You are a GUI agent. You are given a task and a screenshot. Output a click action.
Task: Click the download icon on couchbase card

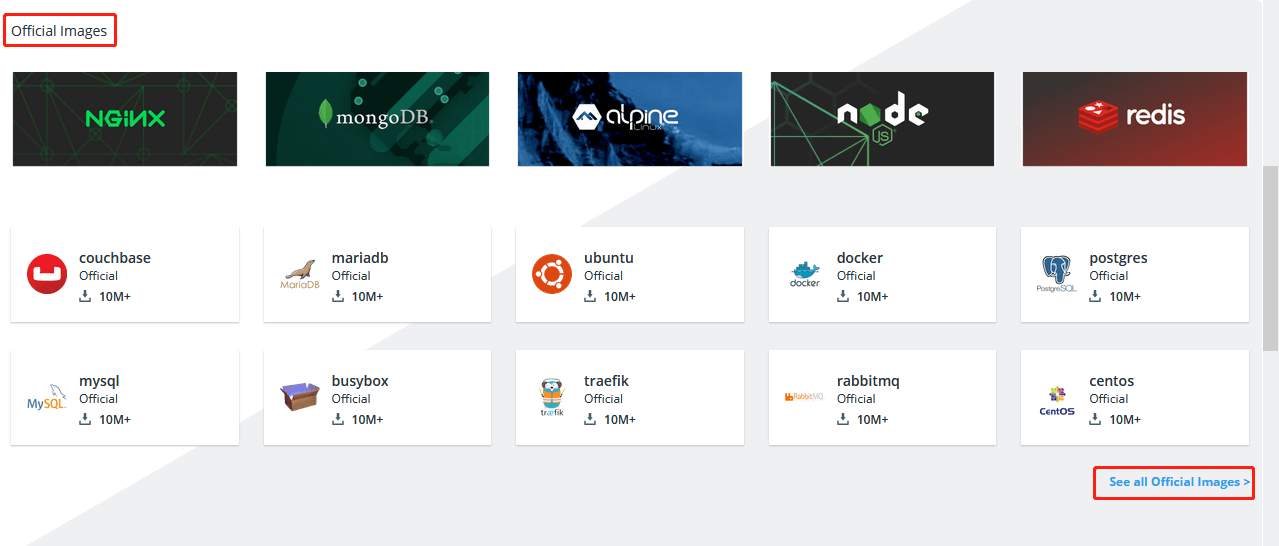[x=85, y=296]
